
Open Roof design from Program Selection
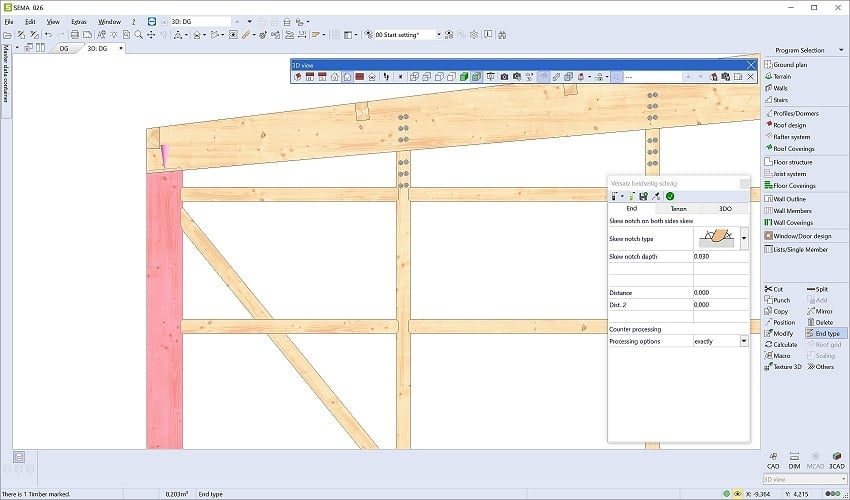coord(789,125)
